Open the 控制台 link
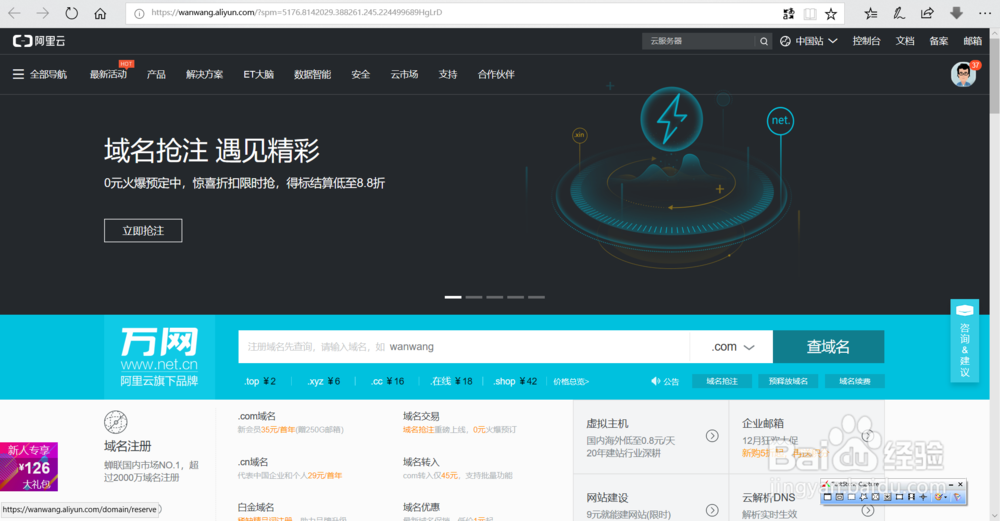 [866, 41]
